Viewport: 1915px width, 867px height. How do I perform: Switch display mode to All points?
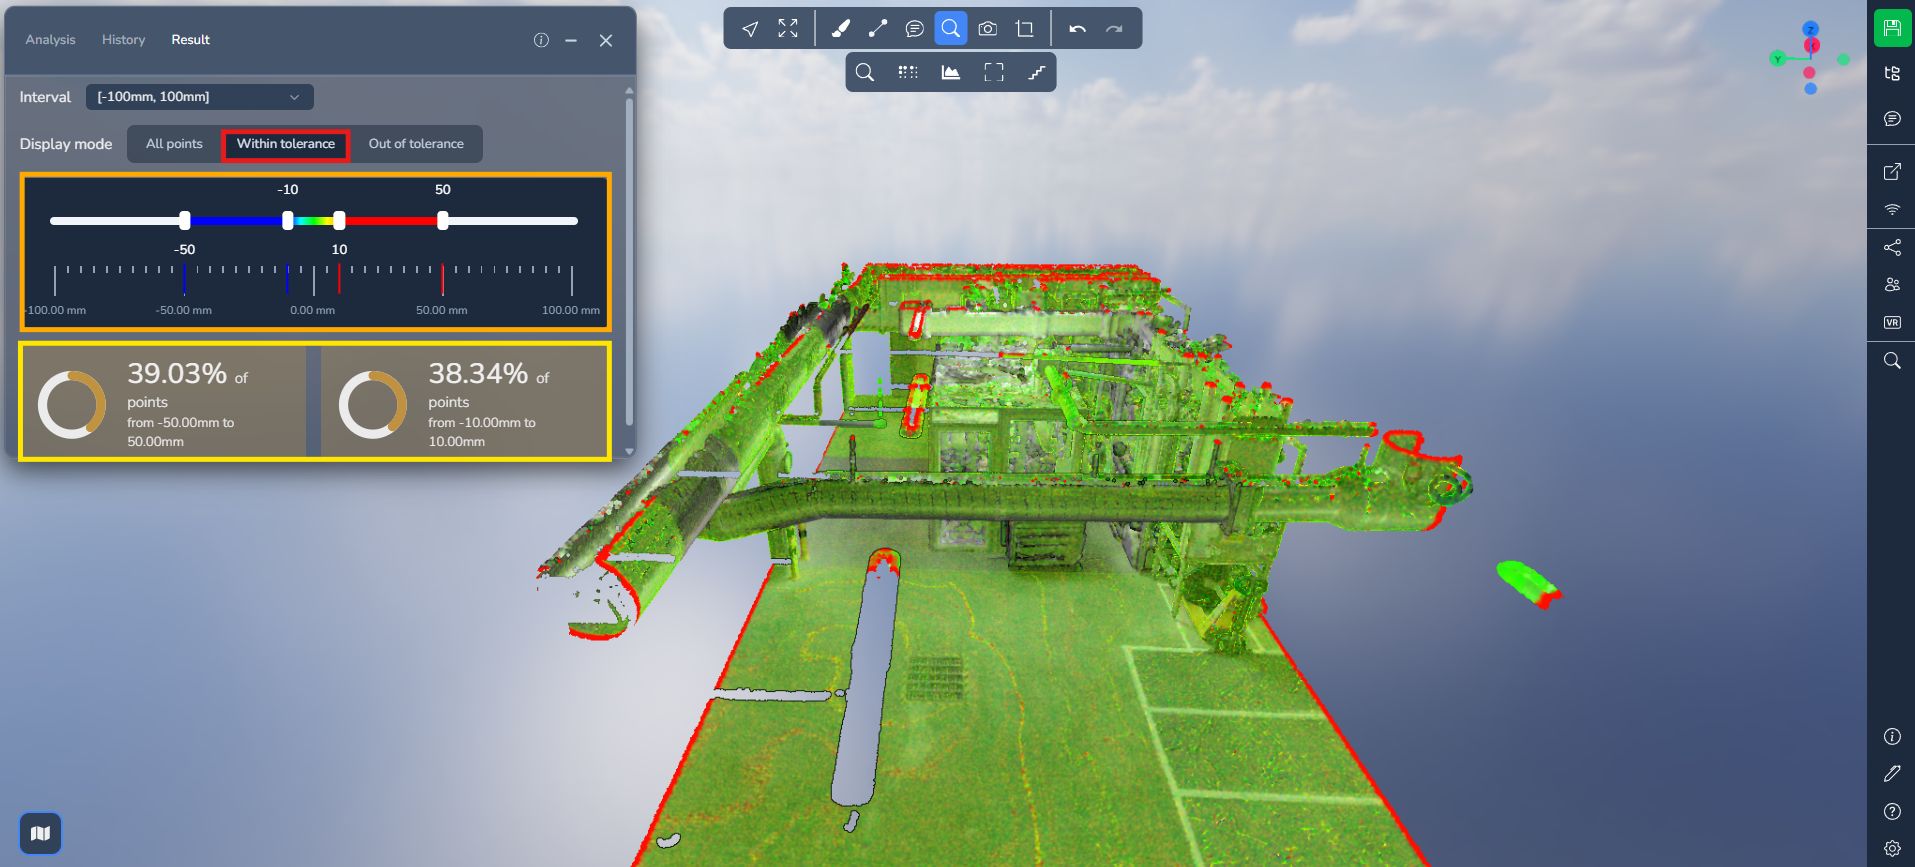pos(174,144)
